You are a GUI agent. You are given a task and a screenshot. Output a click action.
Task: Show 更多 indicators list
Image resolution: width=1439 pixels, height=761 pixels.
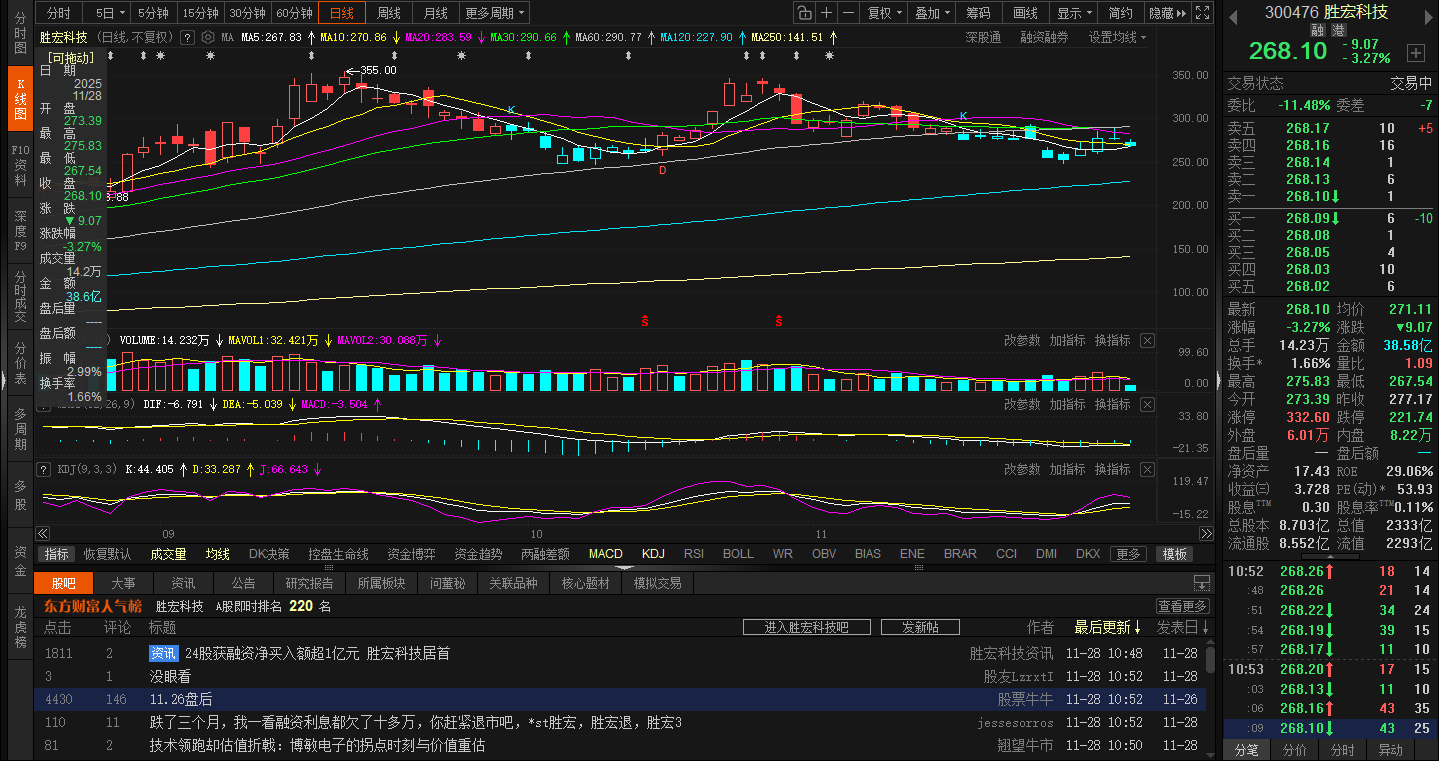coord(1128,554)
